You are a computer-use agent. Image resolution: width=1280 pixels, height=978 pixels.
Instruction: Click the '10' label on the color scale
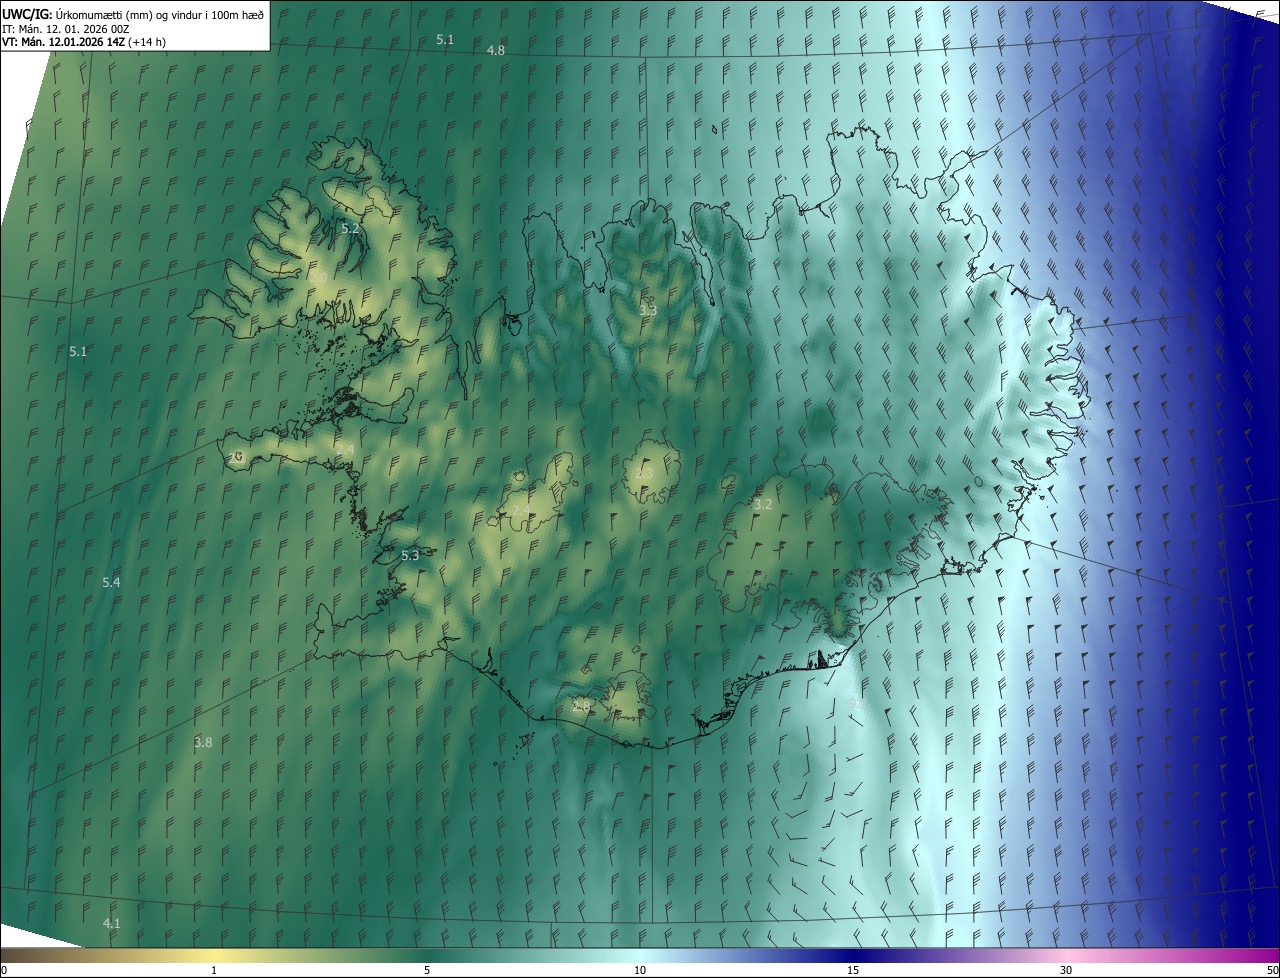(640, 970)
